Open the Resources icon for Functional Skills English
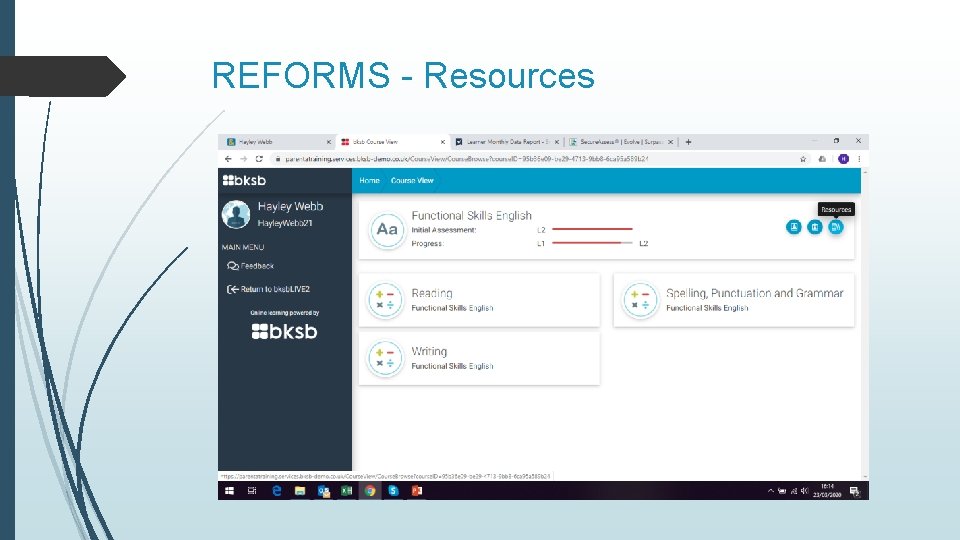 click(x=836, y=227)
